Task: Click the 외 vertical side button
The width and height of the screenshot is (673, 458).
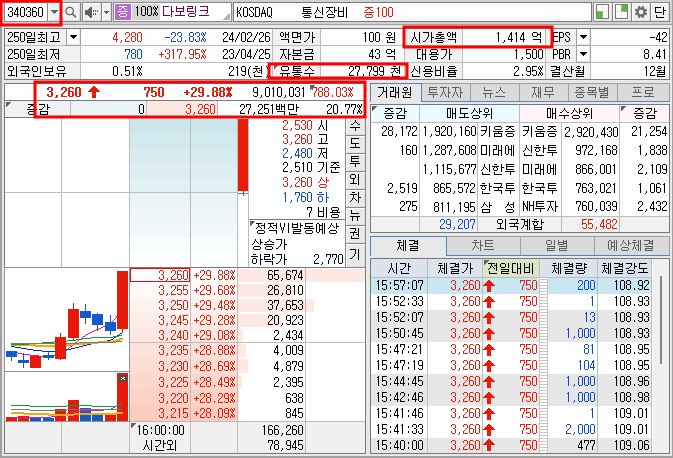Action: pos(355,179)
